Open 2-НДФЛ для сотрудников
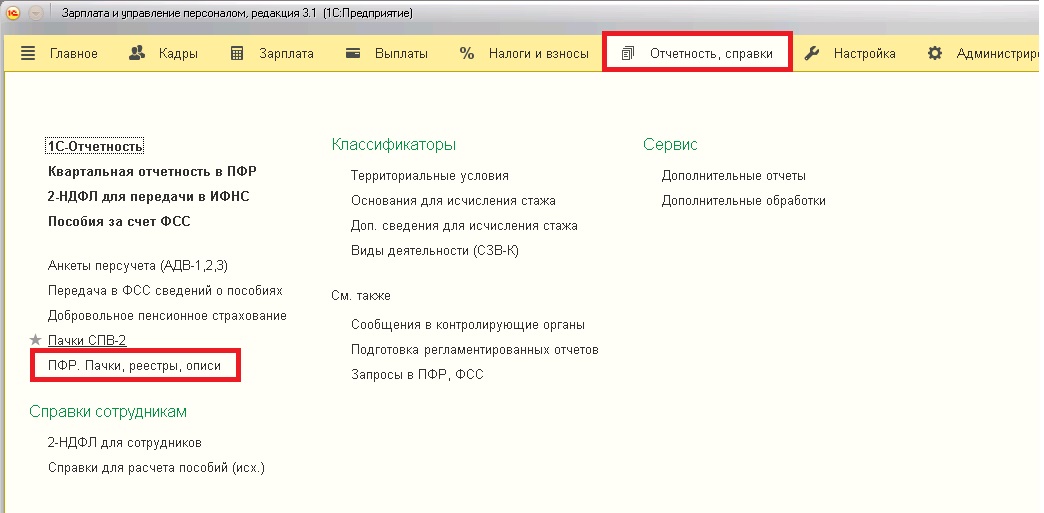Viewport: 1044px width, 513px height. point(125,442)
